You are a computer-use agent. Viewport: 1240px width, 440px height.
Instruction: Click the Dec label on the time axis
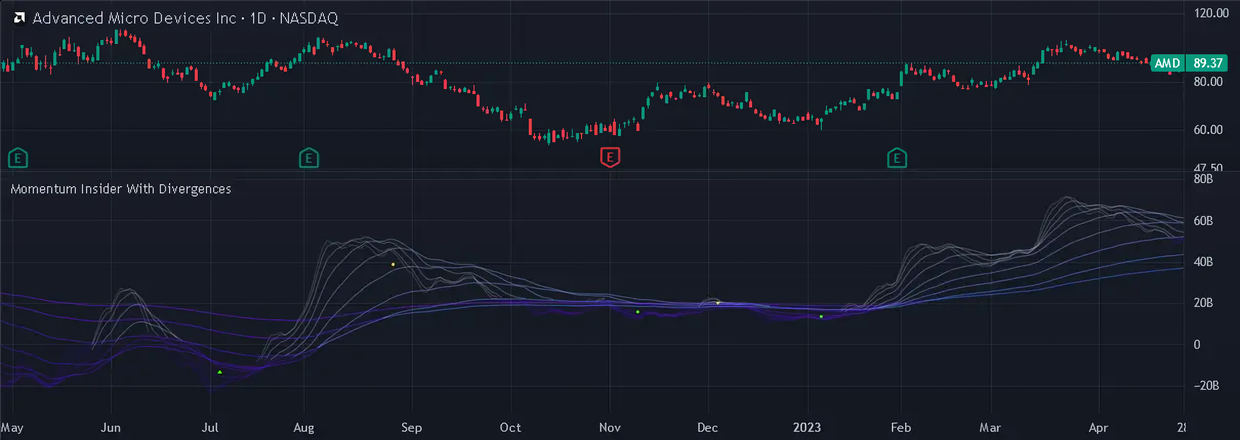(708, 426)
